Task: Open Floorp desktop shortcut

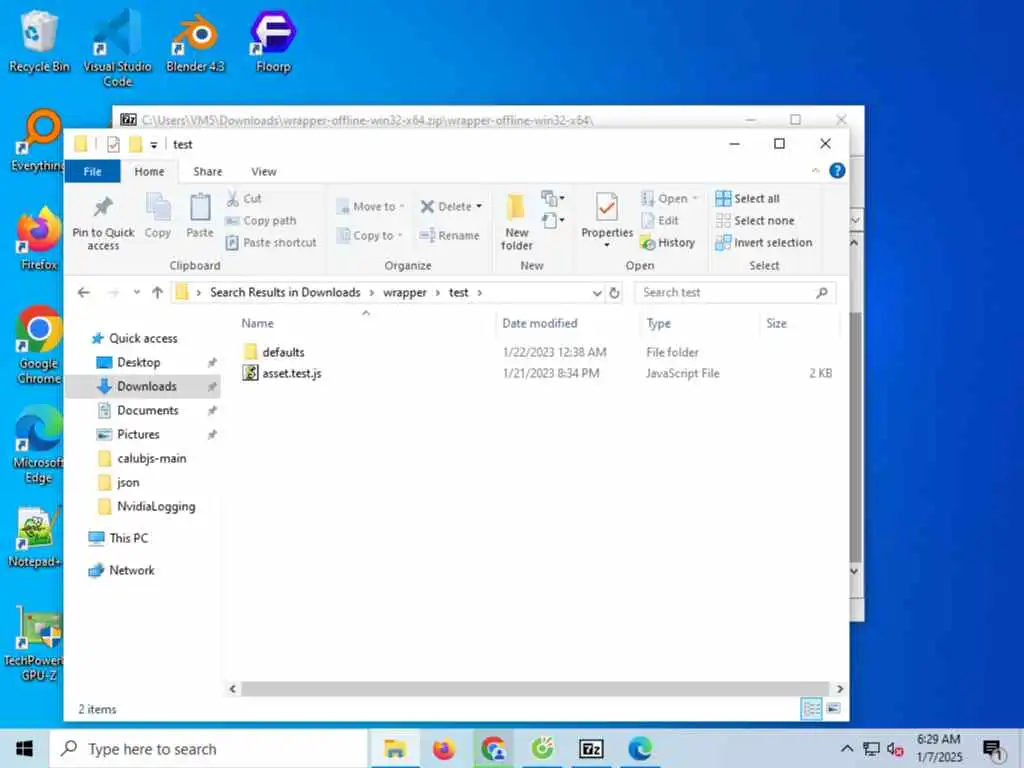Action: 273,41
